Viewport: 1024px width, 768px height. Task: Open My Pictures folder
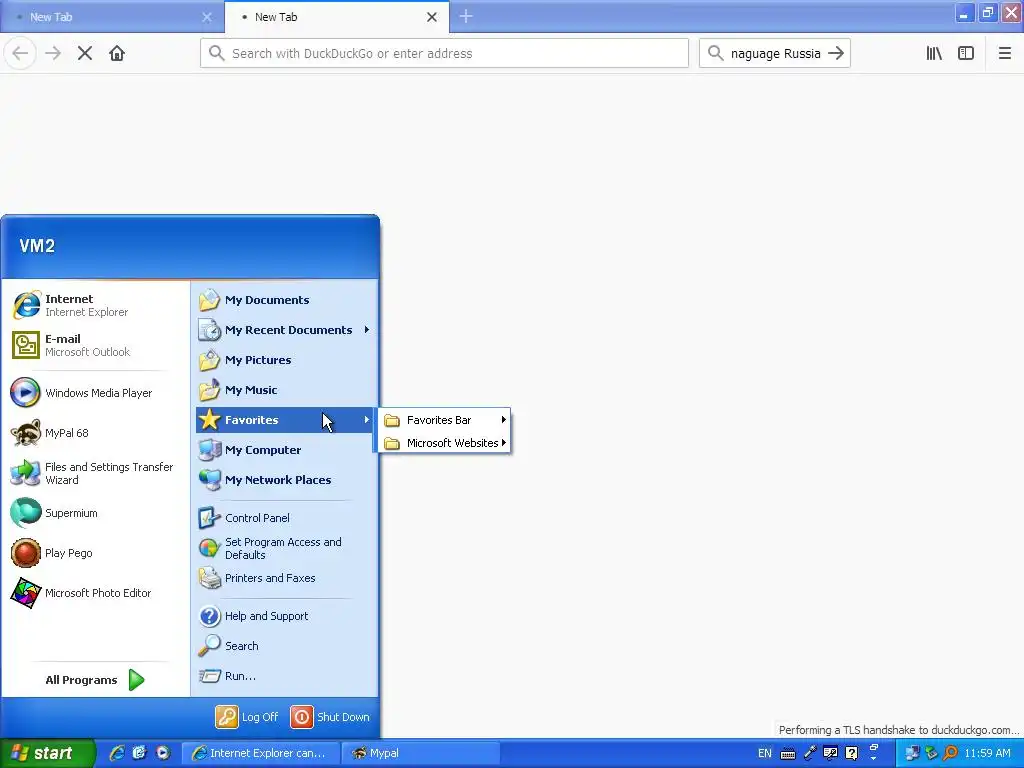click(x=285, y=360)
